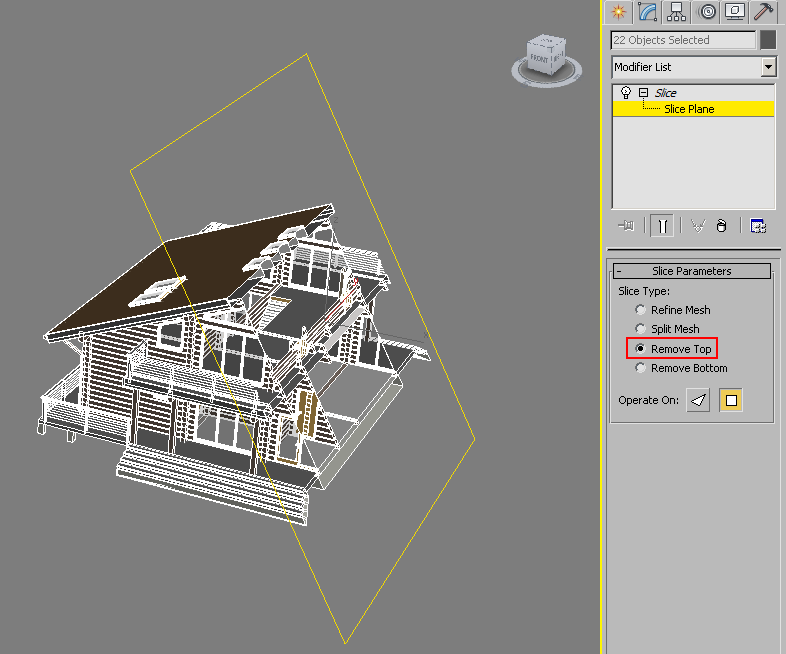Open Configure Modifier Sets icon
Viewport: 786px width, 654px height.
758,226
